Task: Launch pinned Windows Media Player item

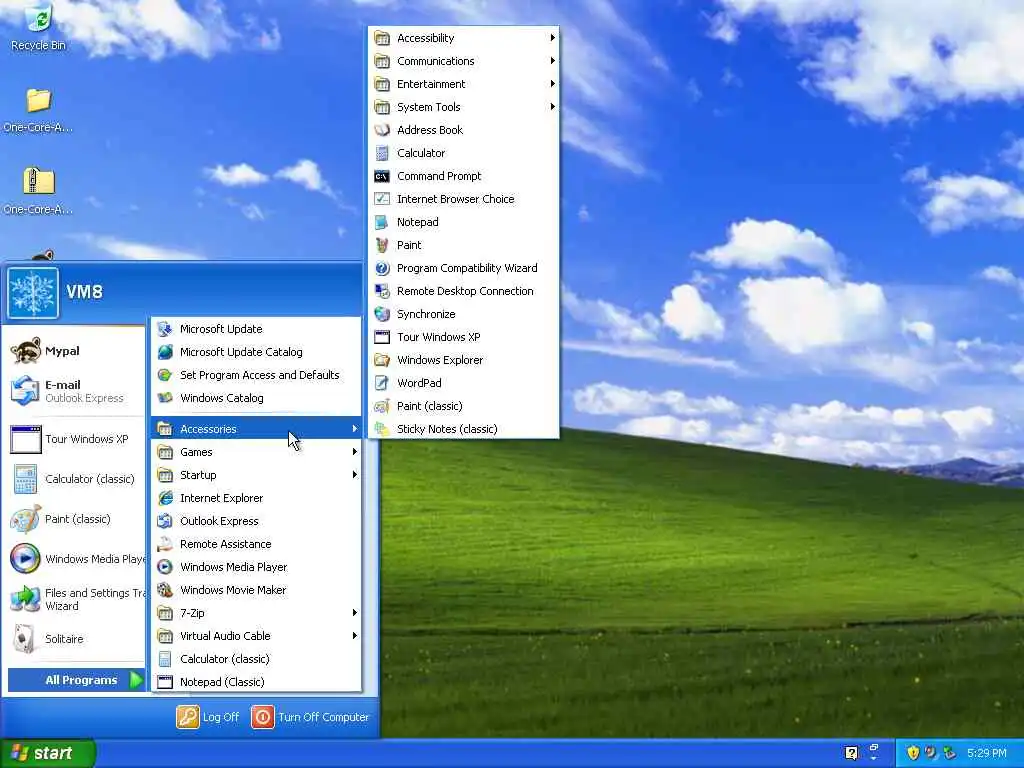Action: (x=76, y=559)
